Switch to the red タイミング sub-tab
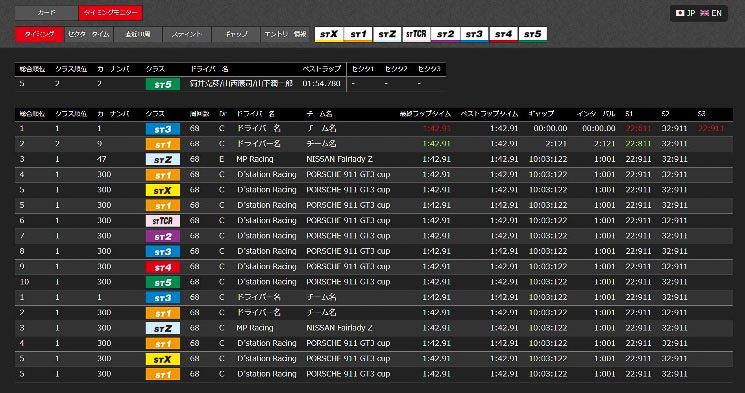745x393 pixels. pyautogui.click(x=39, y=34)
